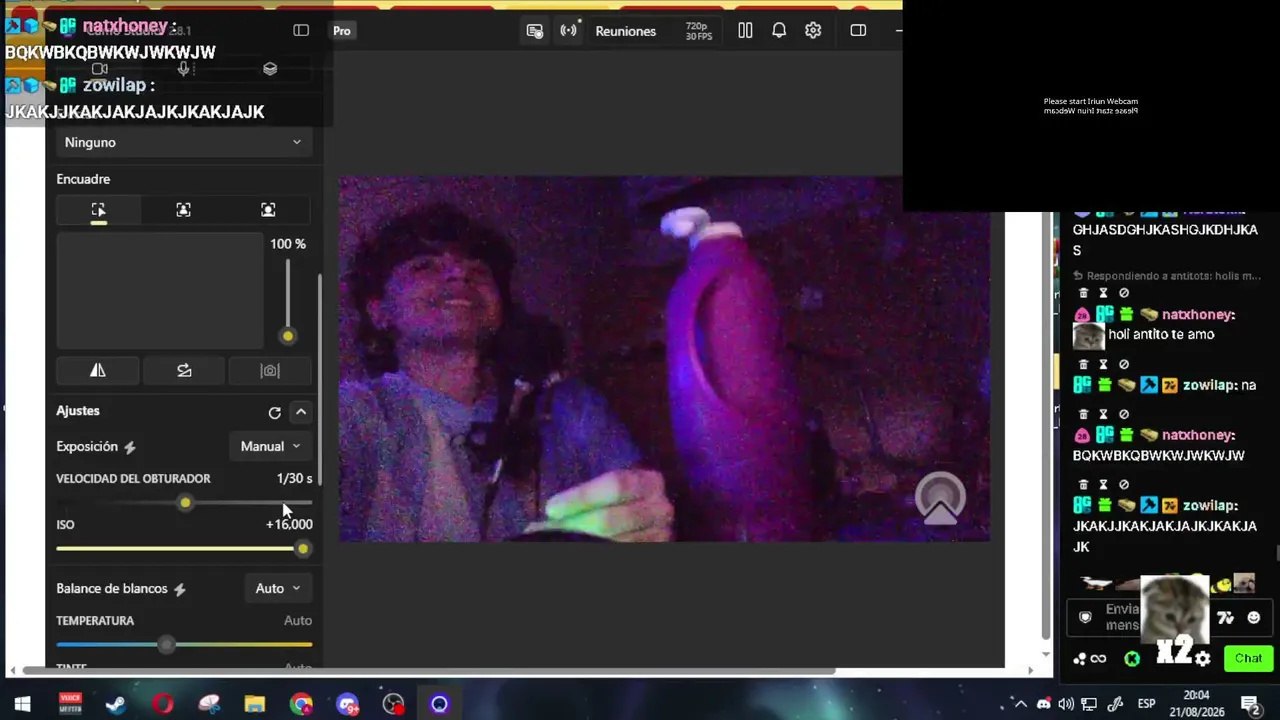Open Camo settings gear
Image resolution: width=1280 pixels, height=720 pixels.
pos(813,30)
